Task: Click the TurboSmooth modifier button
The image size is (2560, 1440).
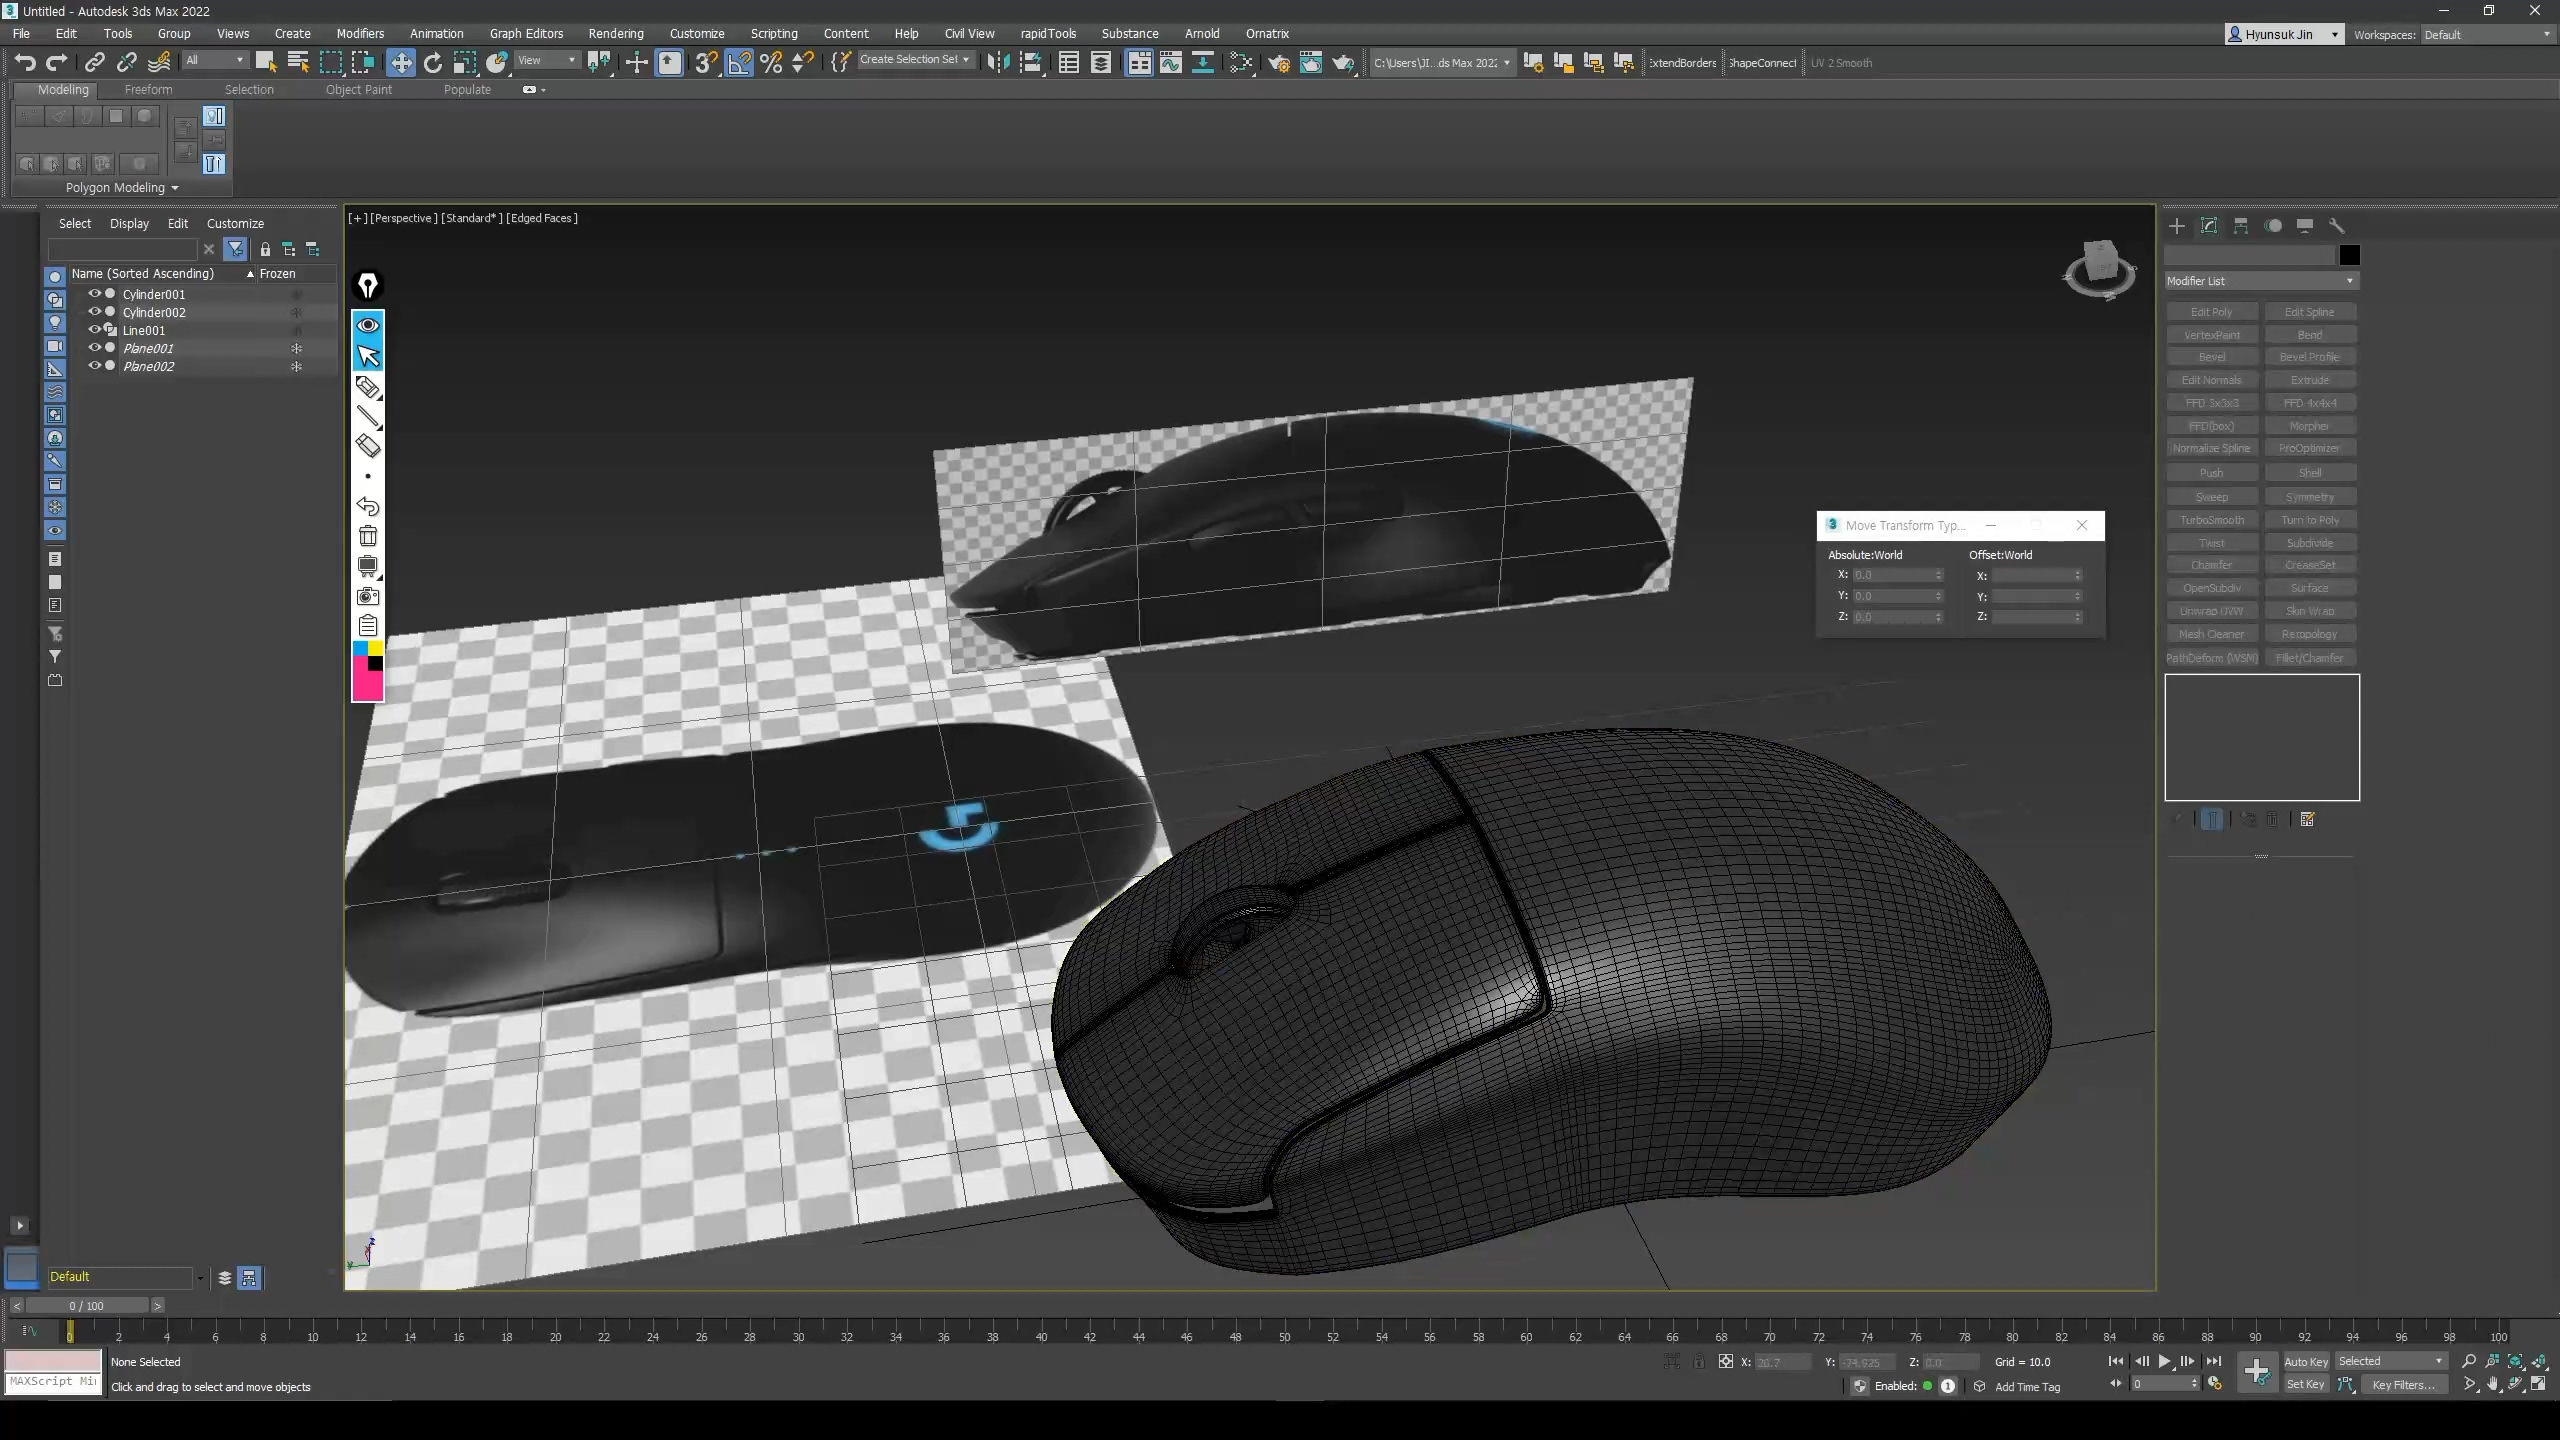Action: pyautogui.click(x=2212, y=520)
